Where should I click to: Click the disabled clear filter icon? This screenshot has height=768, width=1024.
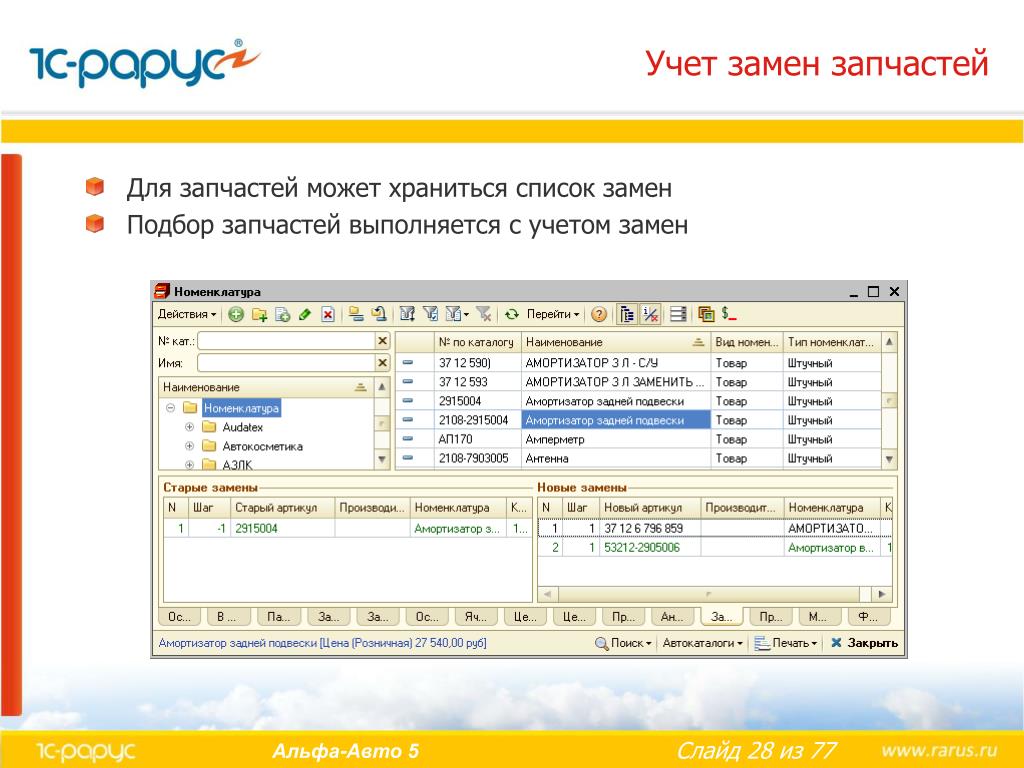tap(484, 314)
